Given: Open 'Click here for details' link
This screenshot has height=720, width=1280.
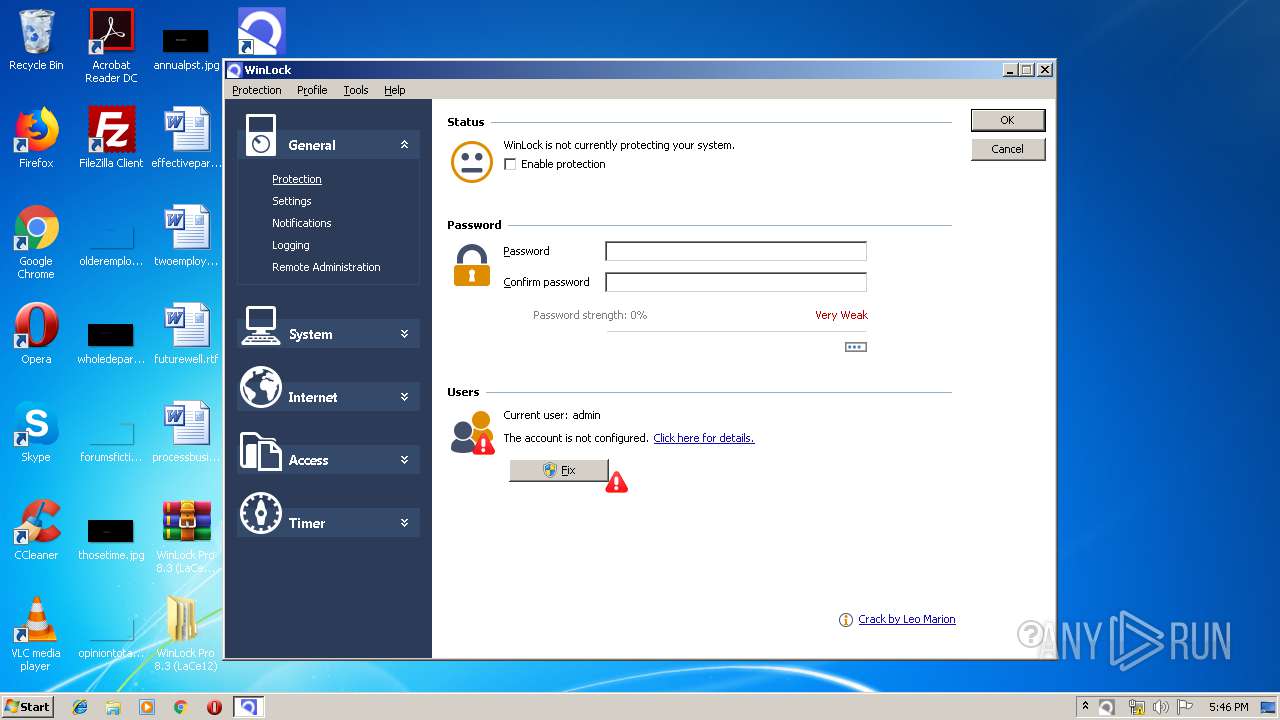Looking at the screenshot, I should 704,438.
